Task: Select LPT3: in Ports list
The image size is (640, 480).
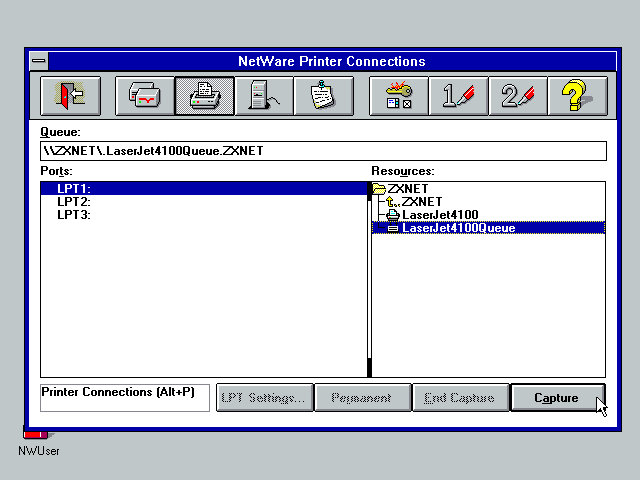Action: 204,215
